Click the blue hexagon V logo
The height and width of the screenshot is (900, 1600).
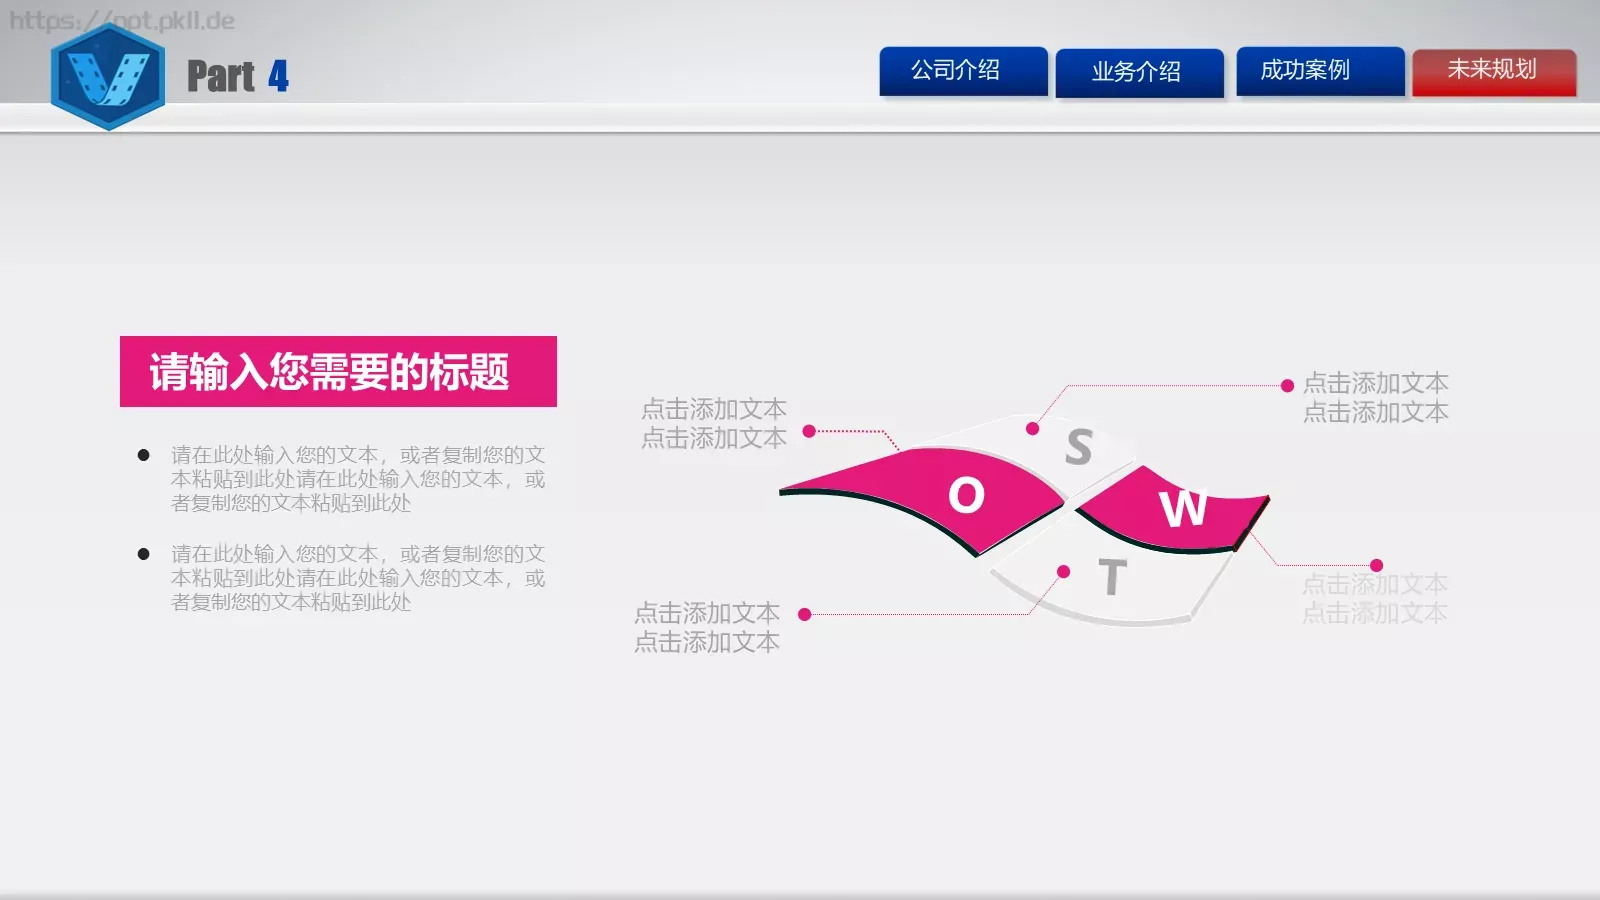108,77
